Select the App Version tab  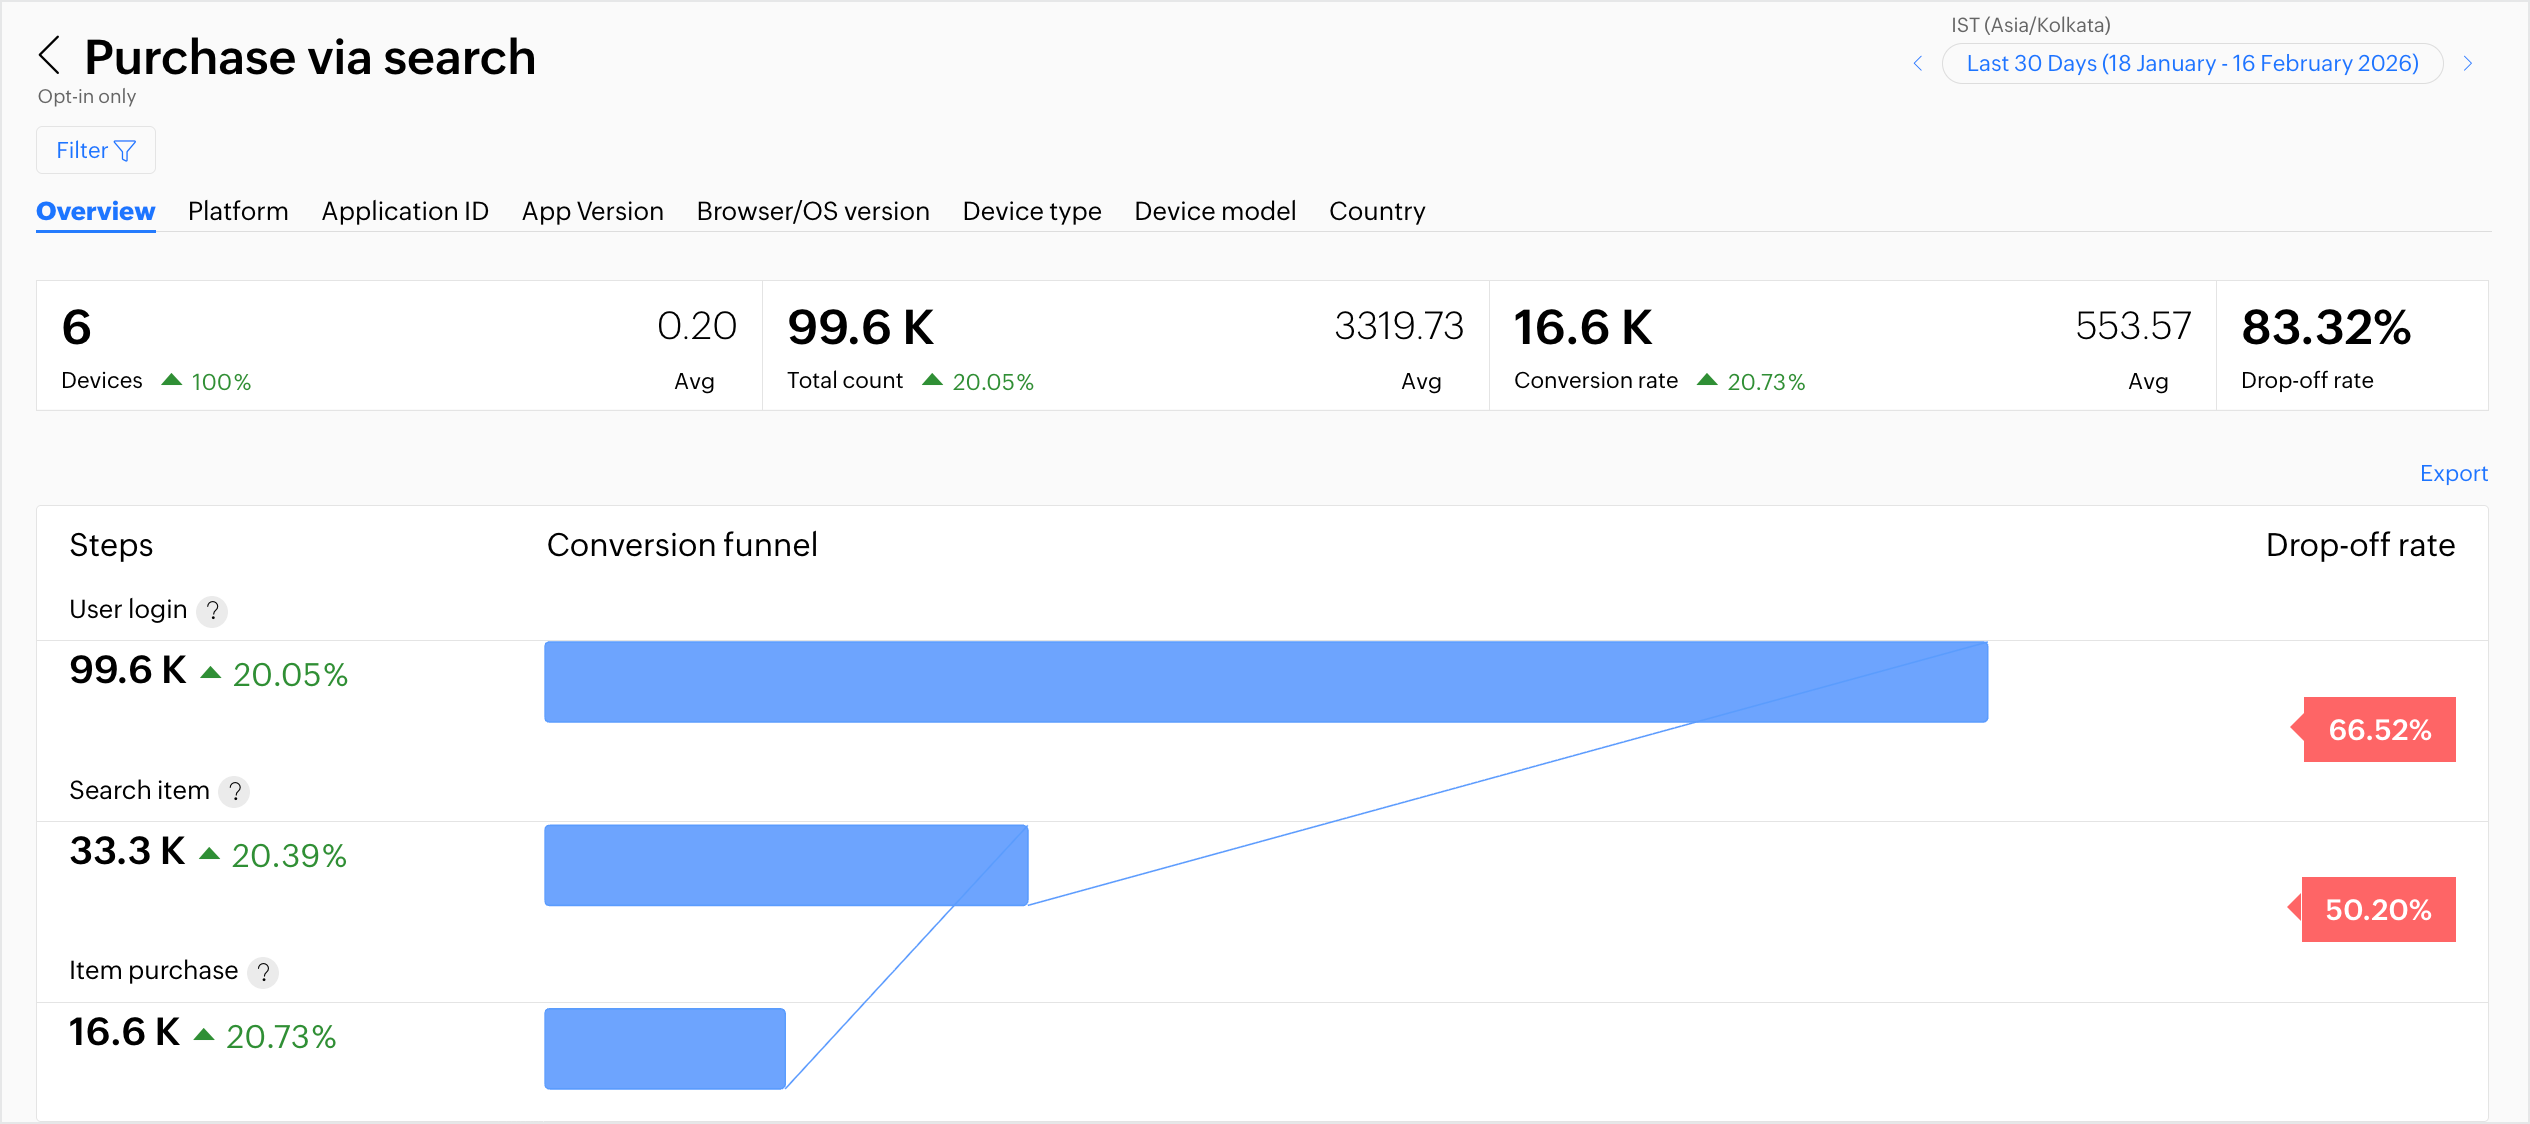(x=592, y=211)
